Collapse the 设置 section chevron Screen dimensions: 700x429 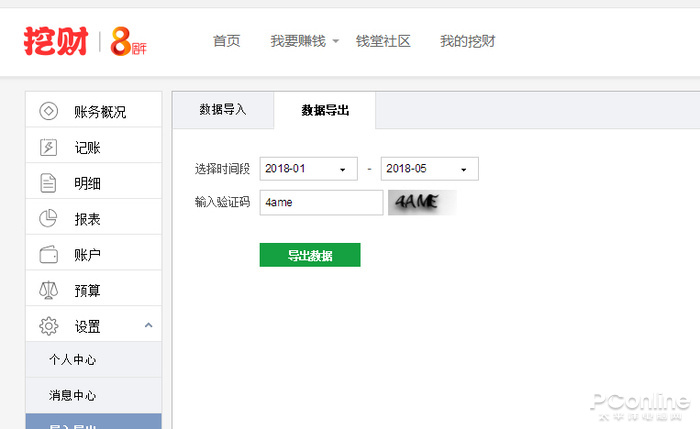[x=148, y=326]
